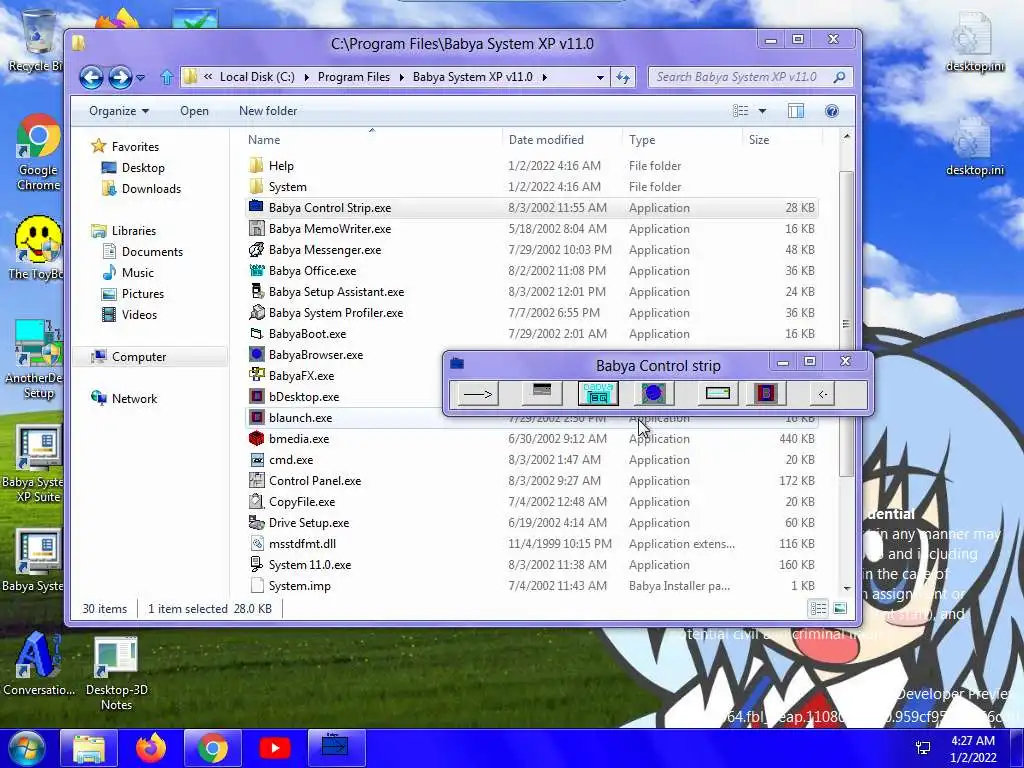Open Explorer Help button
Image resolution: width=1024 pixels, height=768 pixels.
point(831,111)
